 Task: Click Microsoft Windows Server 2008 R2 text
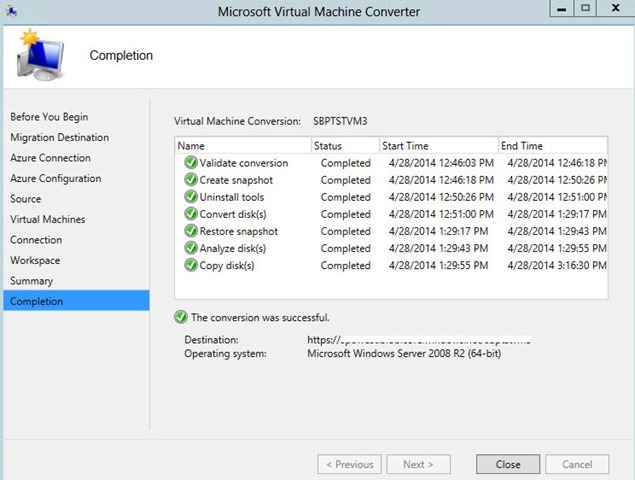tap(404, 353)
